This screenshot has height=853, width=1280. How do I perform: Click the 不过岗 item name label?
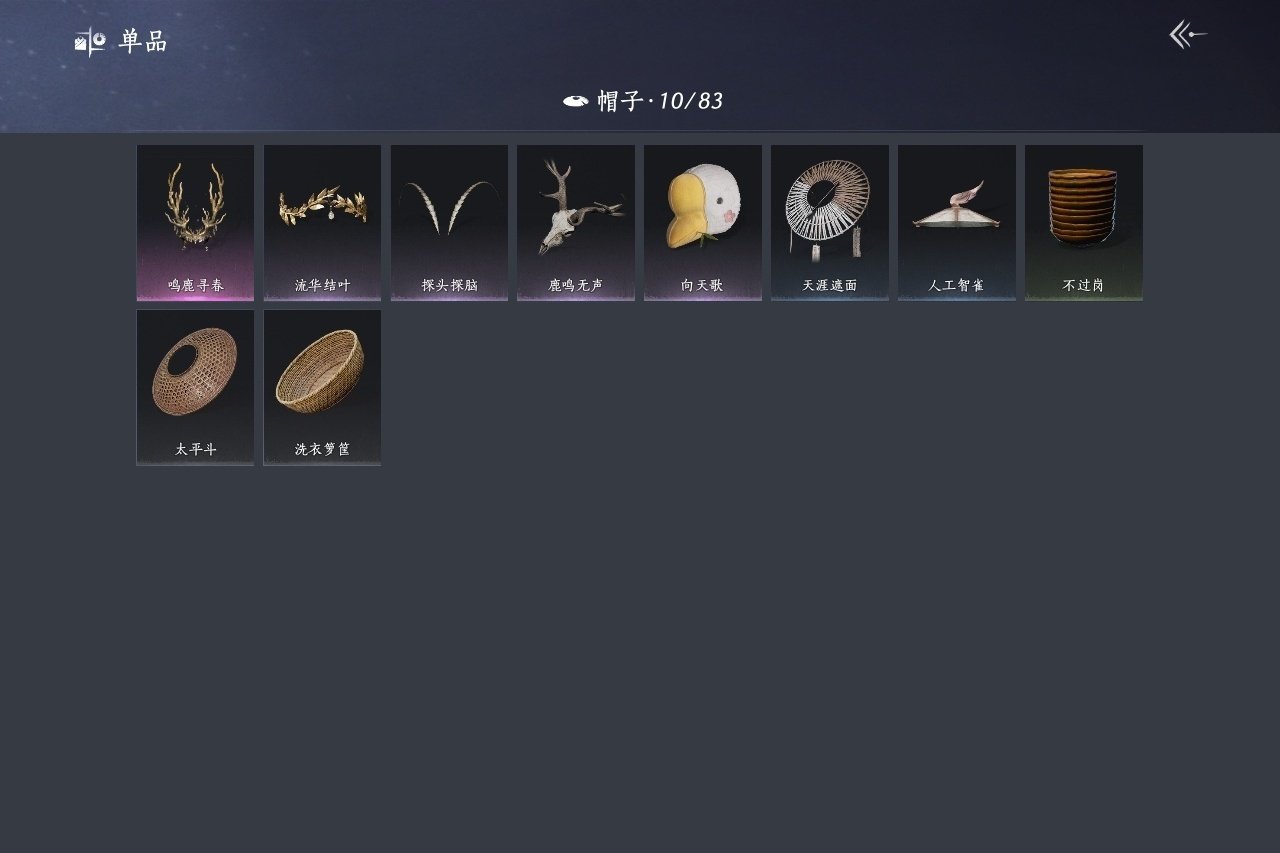click(1084, 286)
